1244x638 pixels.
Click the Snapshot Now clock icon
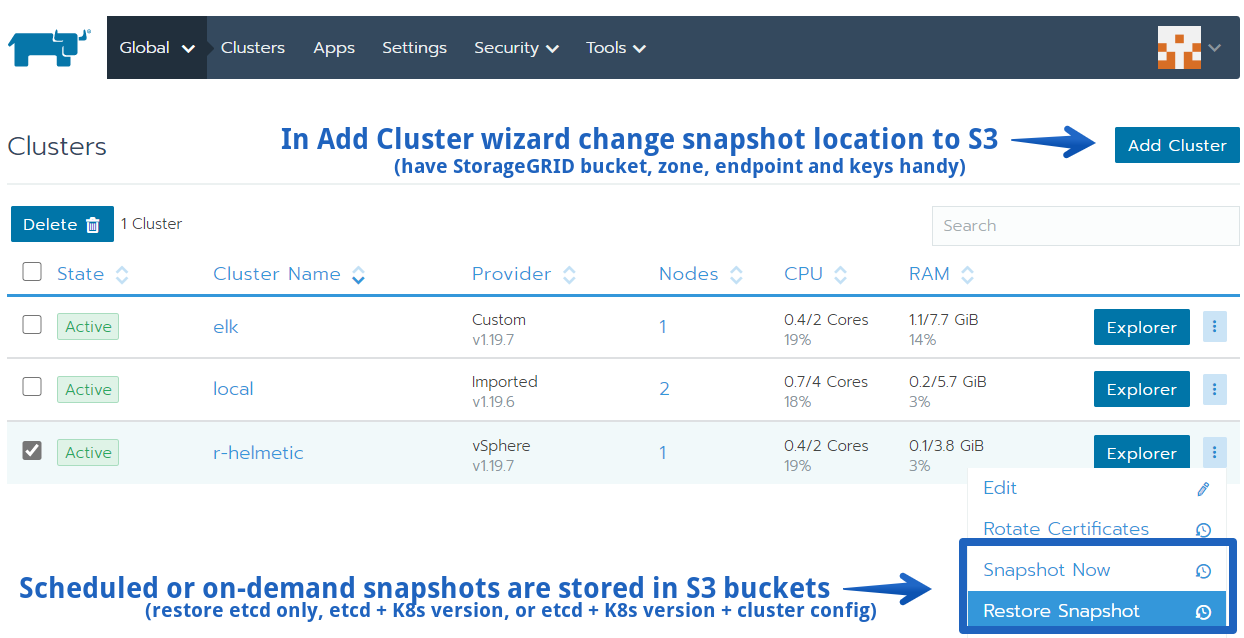(x=1204, y=571)
